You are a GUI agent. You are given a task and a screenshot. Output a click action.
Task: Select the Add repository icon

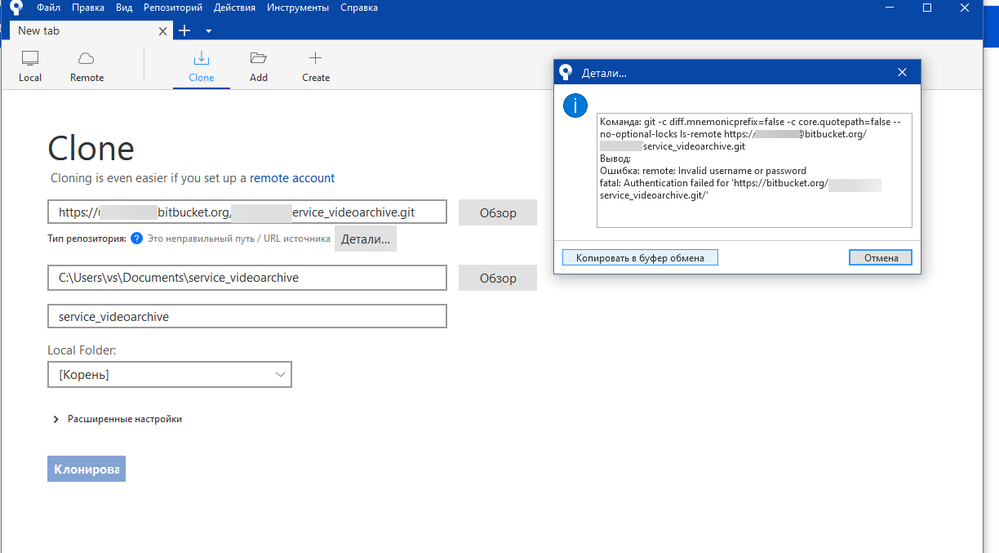[258, 66]
